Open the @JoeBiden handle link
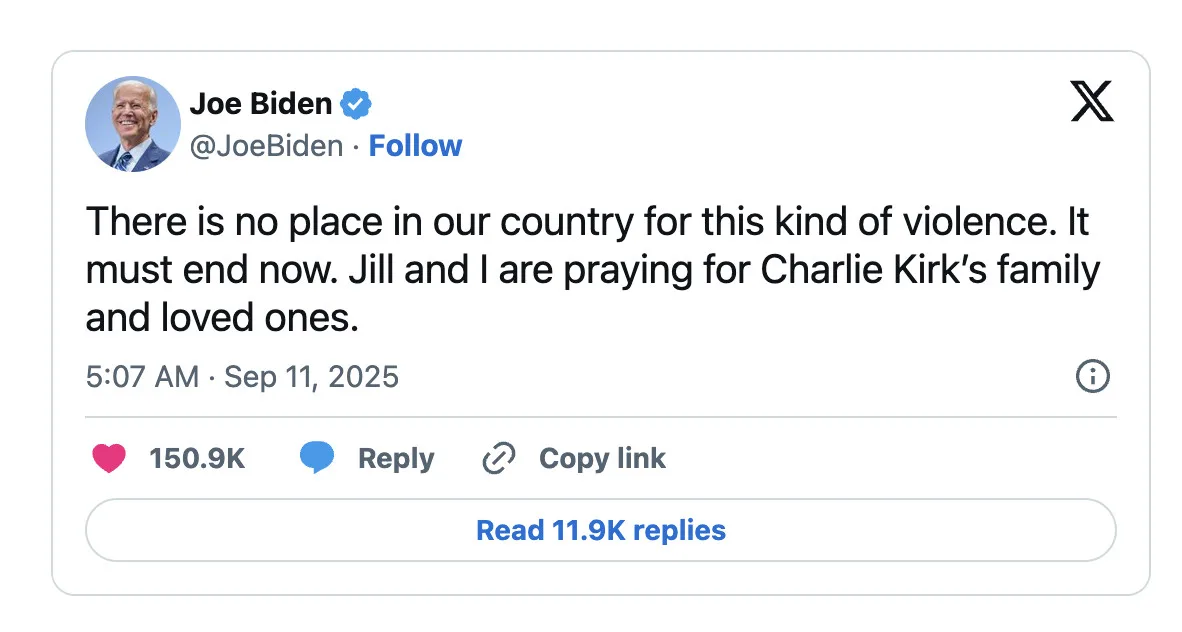 click(266, 146)
